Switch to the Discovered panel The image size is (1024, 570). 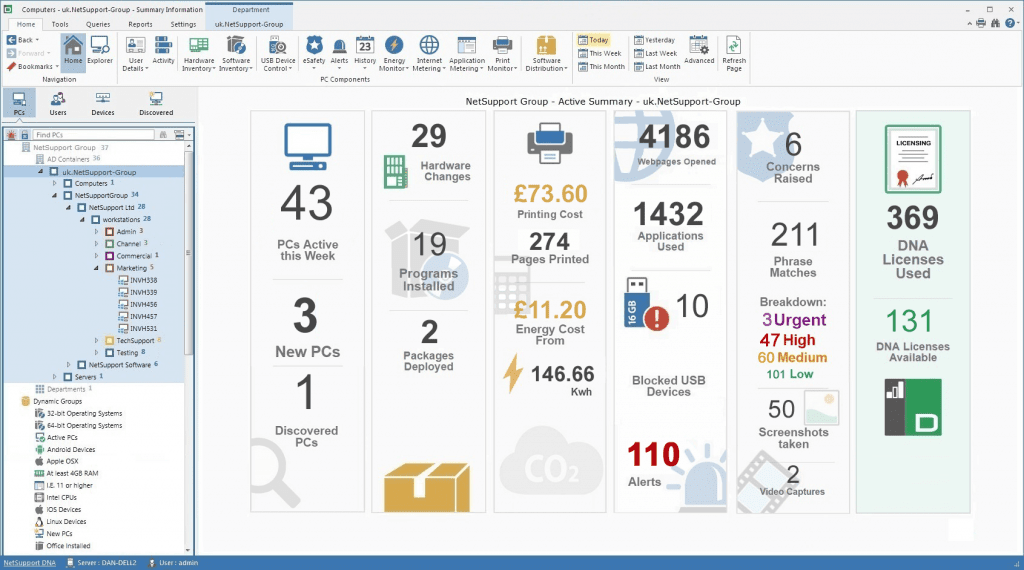coord(156,104)
